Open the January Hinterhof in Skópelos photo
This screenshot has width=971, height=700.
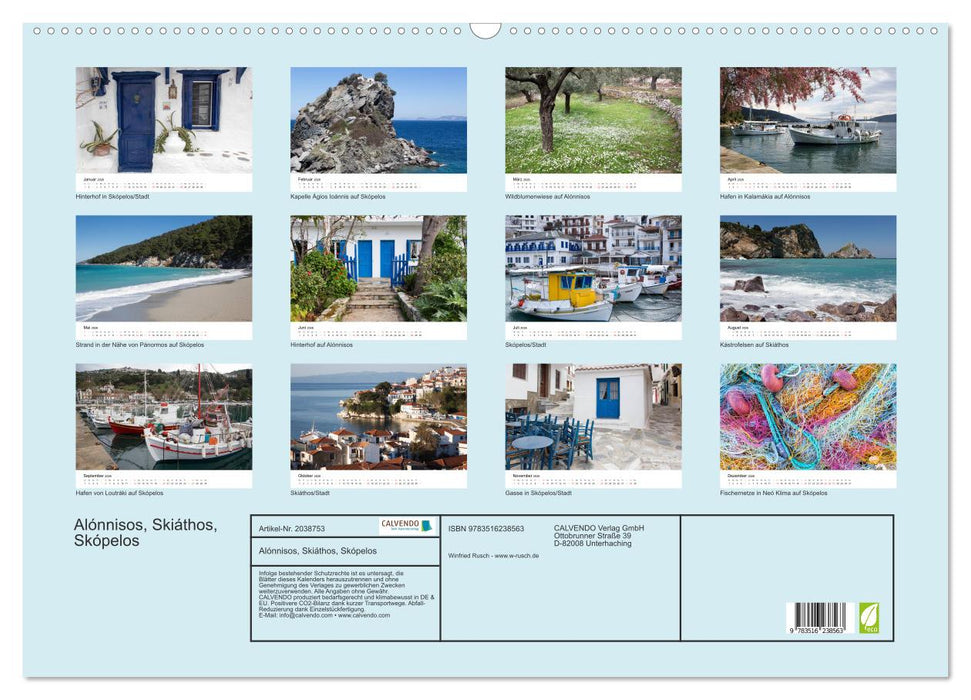pyautogui.click(x=160, y=120)
